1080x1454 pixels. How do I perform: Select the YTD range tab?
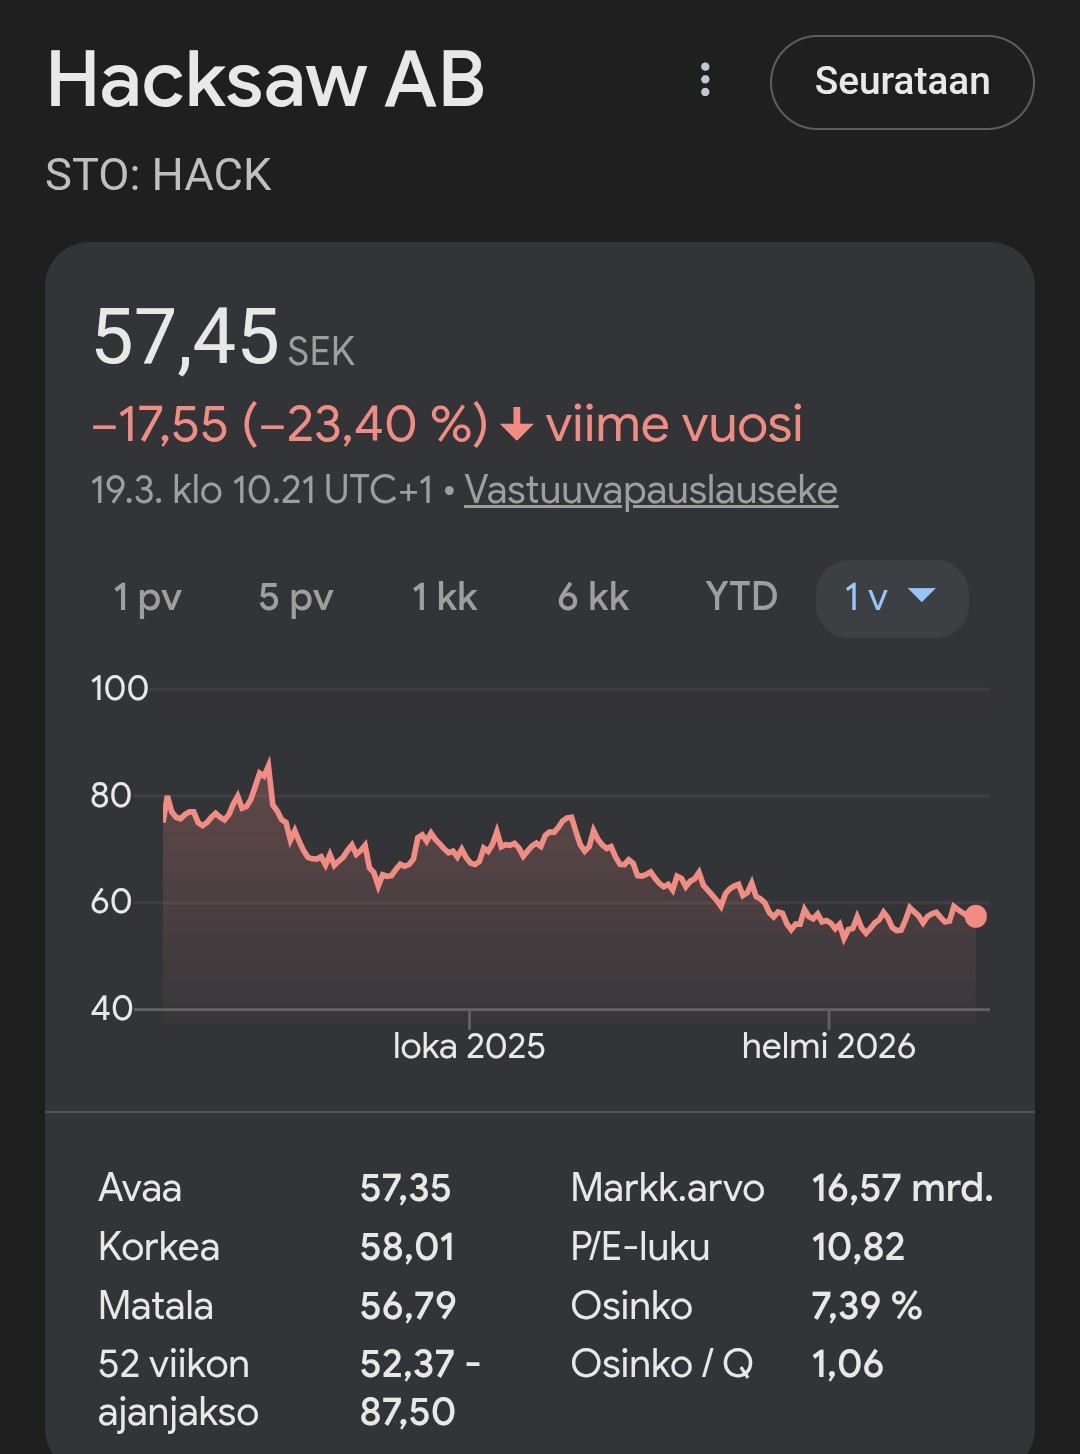tap(741, 597)
